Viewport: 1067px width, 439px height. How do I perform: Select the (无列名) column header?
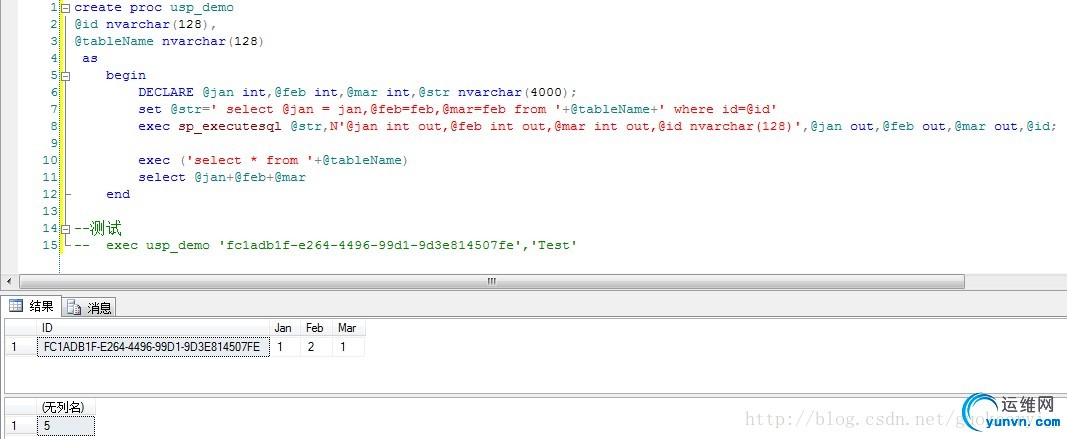click(66, 407)
